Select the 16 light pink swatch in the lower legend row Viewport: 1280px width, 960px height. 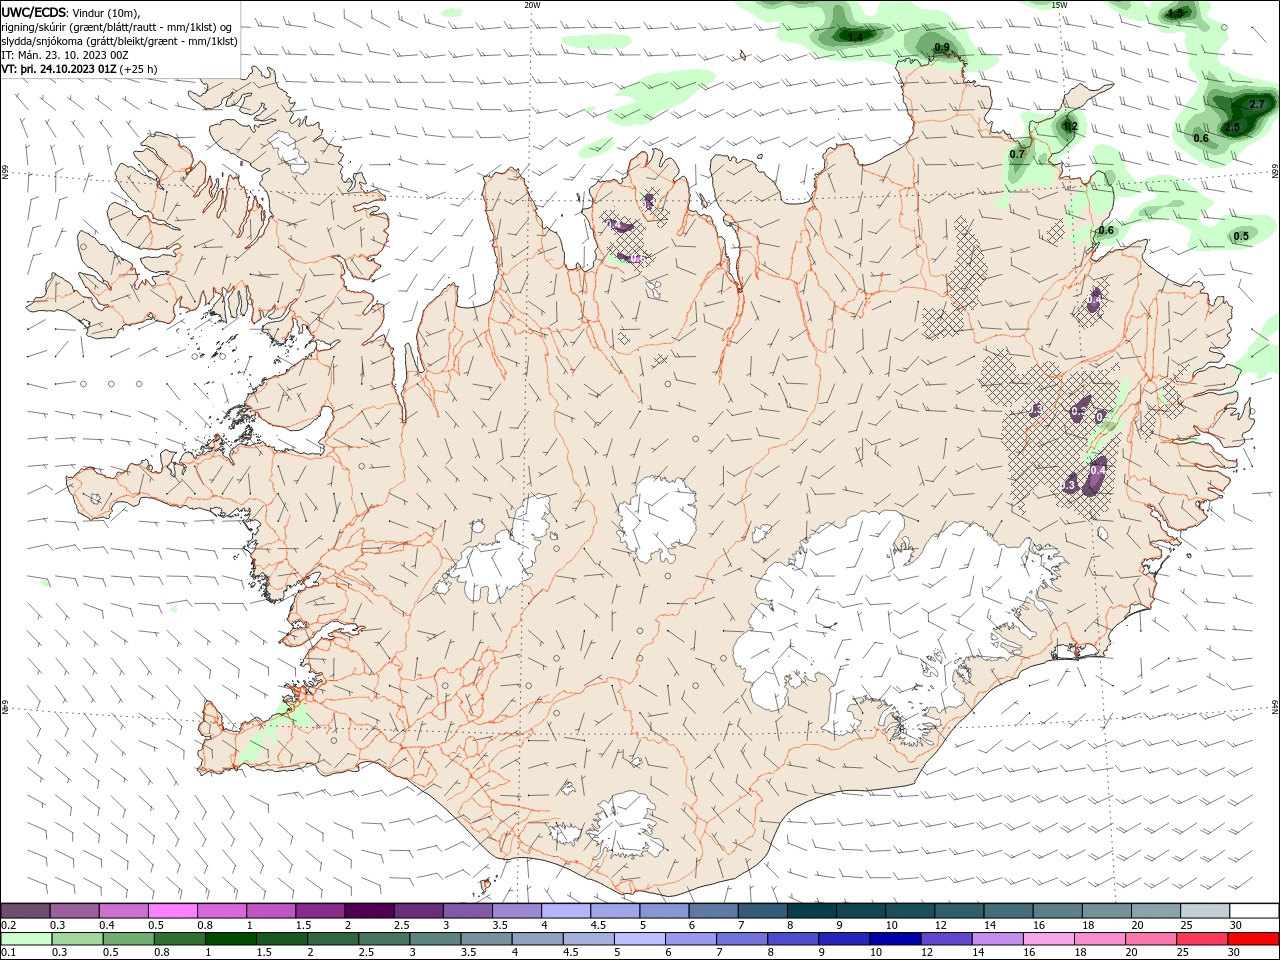1047,939
